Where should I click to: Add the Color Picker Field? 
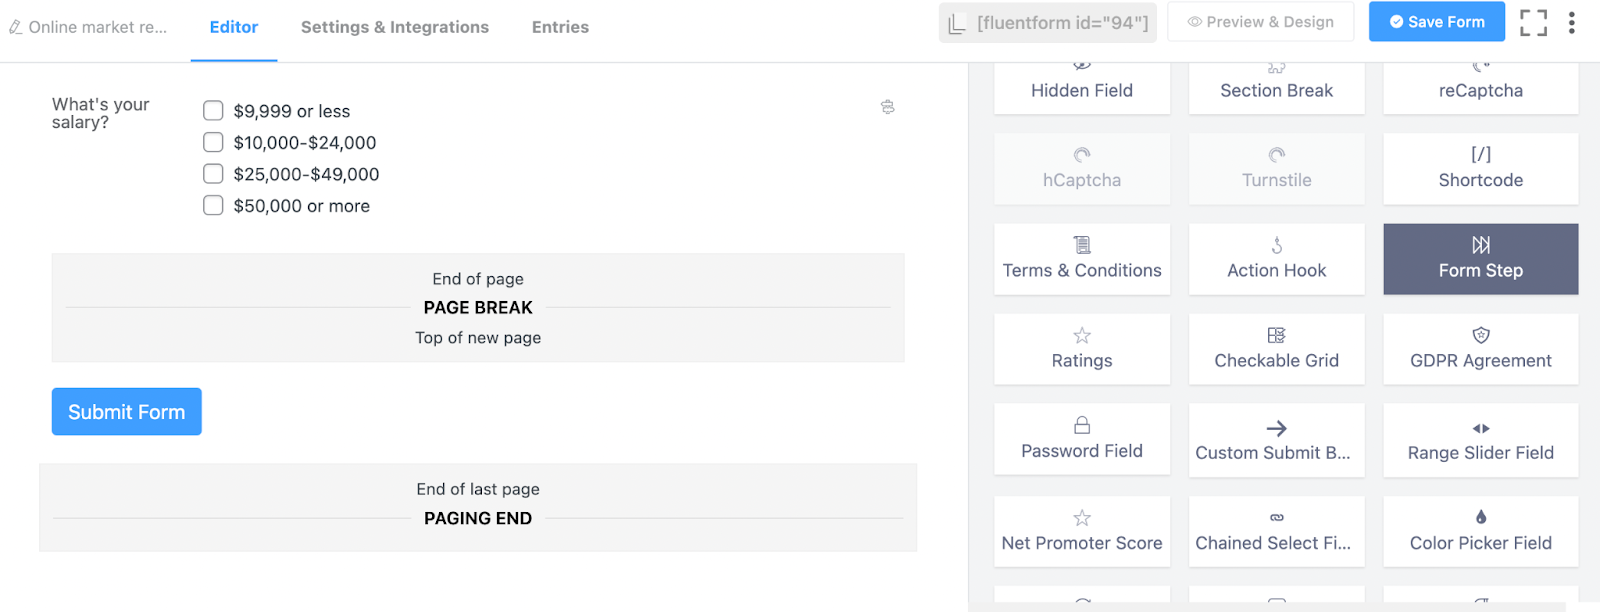(x=1480, y=531)
